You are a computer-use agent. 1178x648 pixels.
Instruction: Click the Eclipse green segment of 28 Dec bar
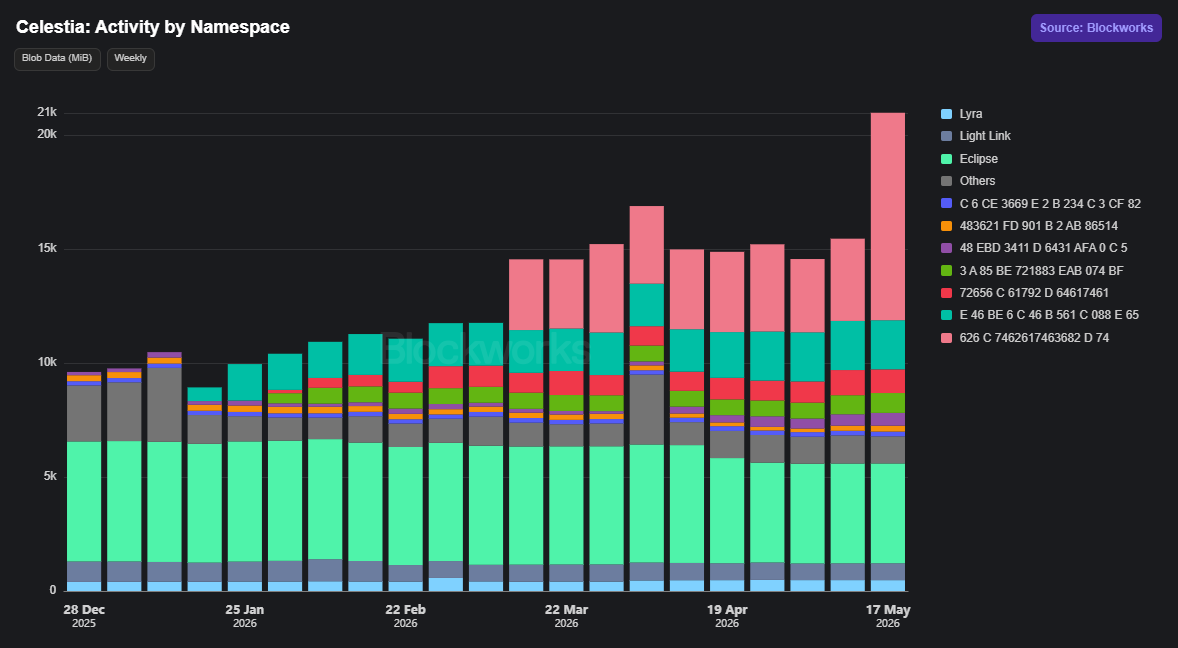point(84,502)
